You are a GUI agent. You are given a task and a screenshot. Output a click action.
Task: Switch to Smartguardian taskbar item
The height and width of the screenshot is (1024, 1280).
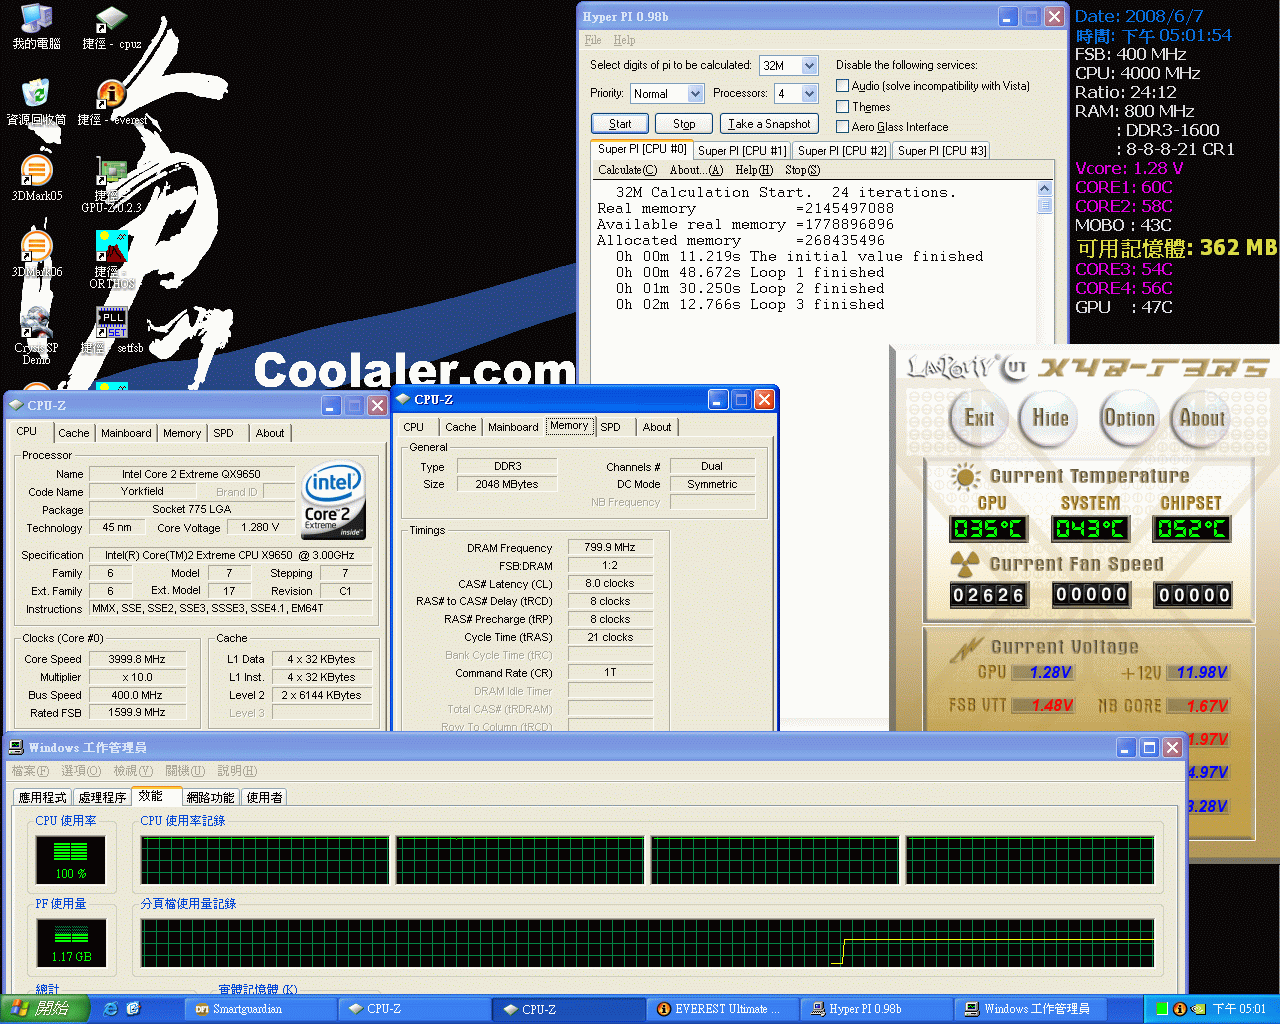(x=261, y=1009)
